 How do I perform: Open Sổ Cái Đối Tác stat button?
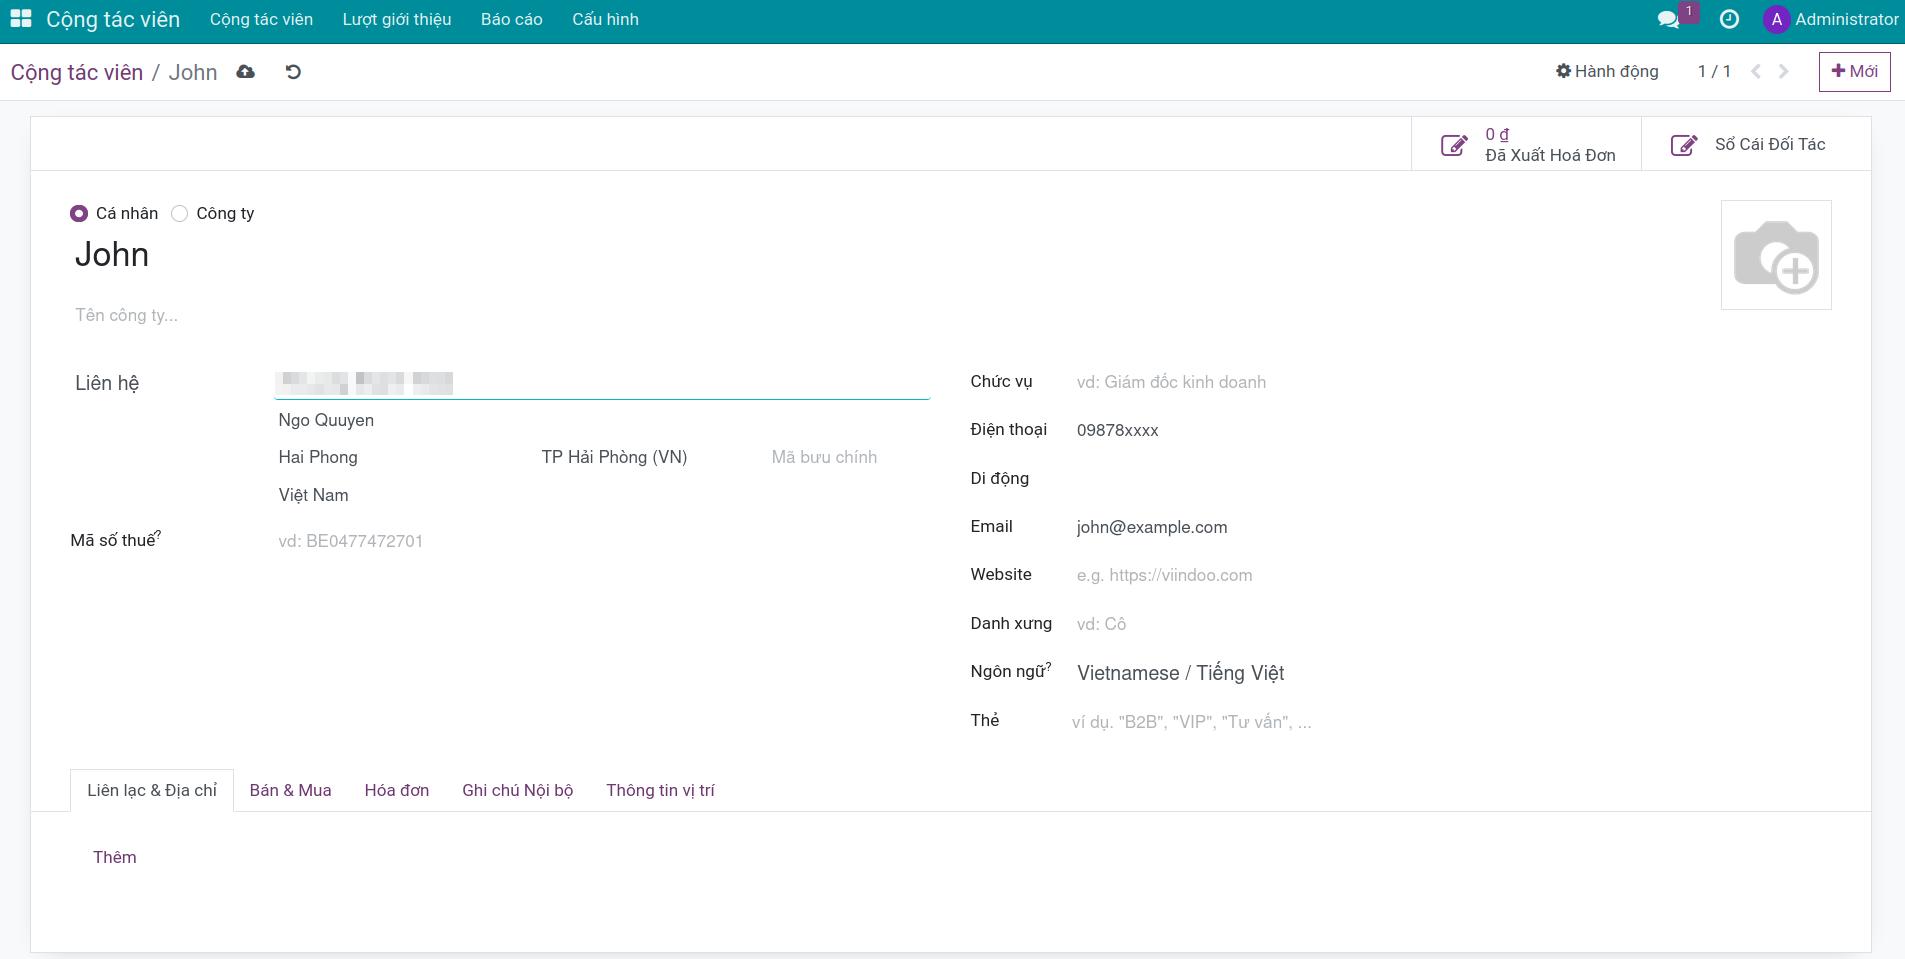tap(1756, 145)
